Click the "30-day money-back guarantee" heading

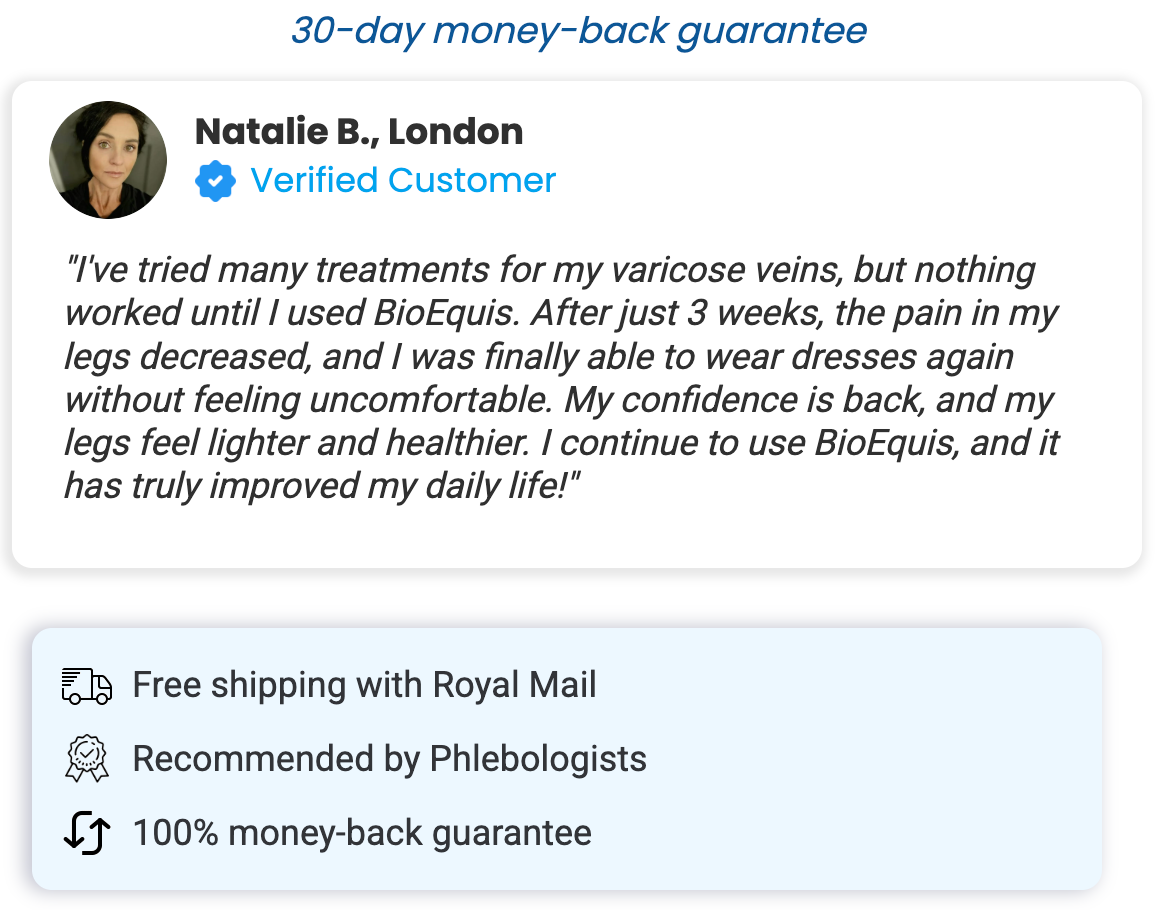(x=579, y=31)
